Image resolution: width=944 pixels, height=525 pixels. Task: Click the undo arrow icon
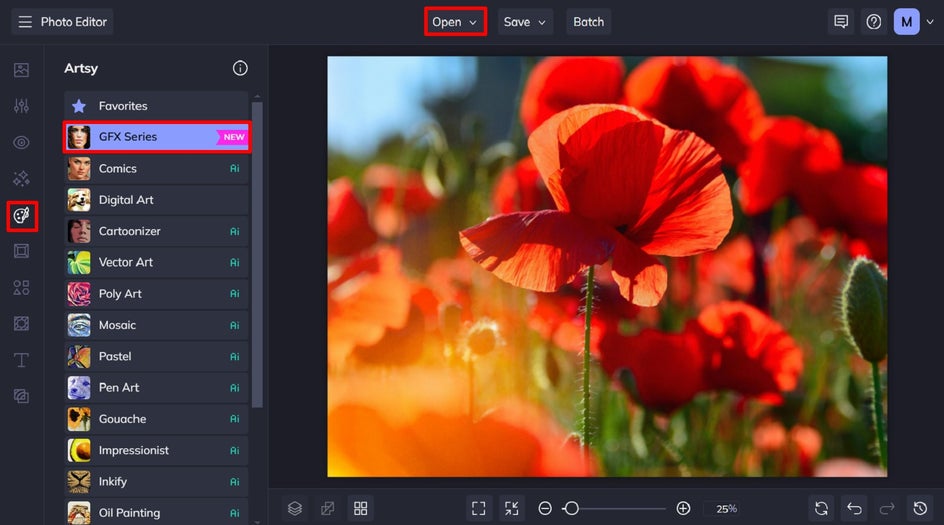coord(854,509)
